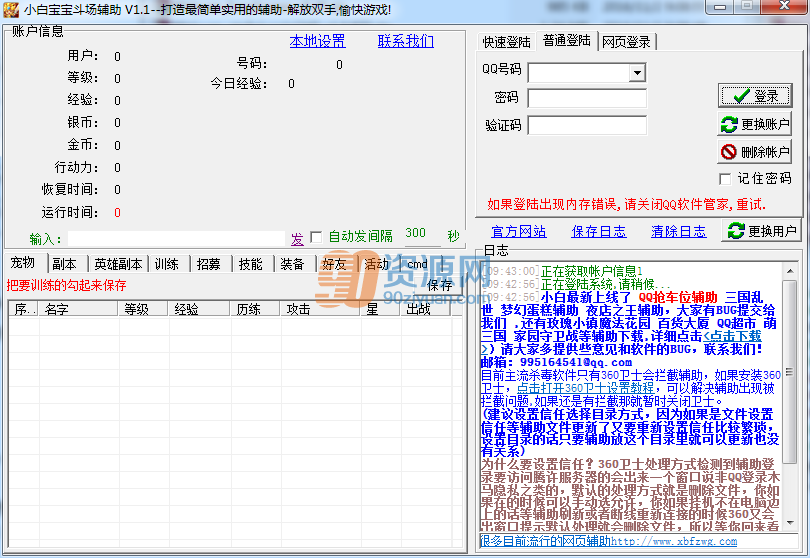Toggle the 自动发间隔 auto-send interval checkbox
The width and height of the screenshot is (810, 558).
click(316, 237)
